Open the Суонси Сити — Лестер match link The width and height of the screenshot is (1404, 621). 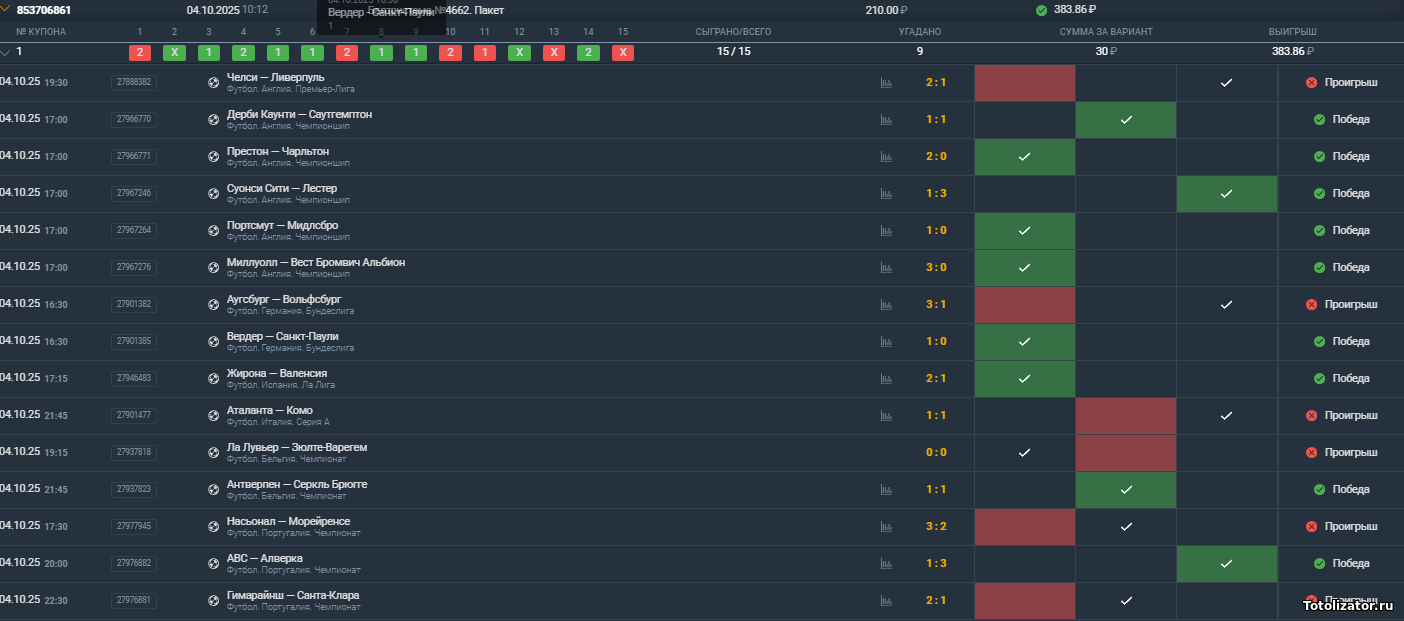(x=281, y=188)
